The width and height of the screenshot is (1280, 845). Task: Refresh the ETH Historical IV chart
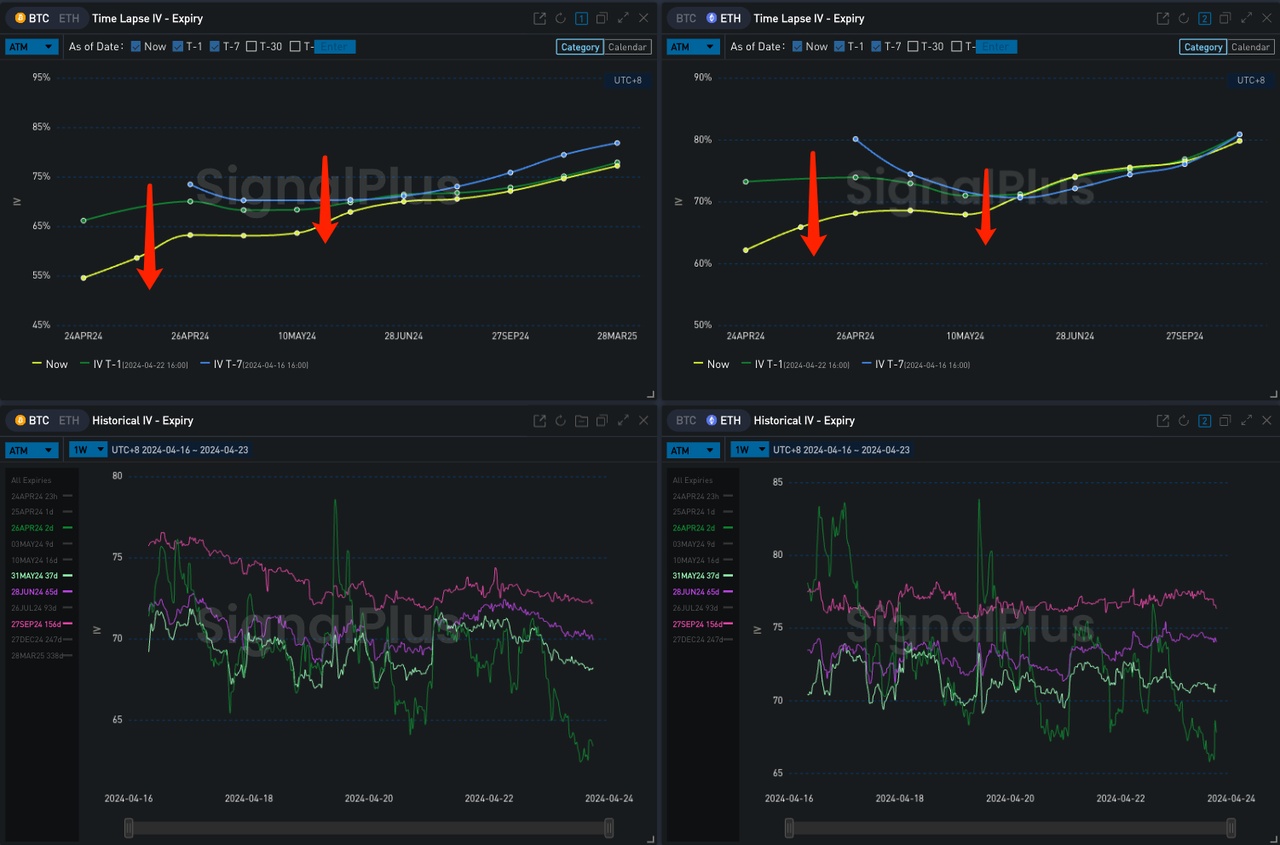point(1183,421)
